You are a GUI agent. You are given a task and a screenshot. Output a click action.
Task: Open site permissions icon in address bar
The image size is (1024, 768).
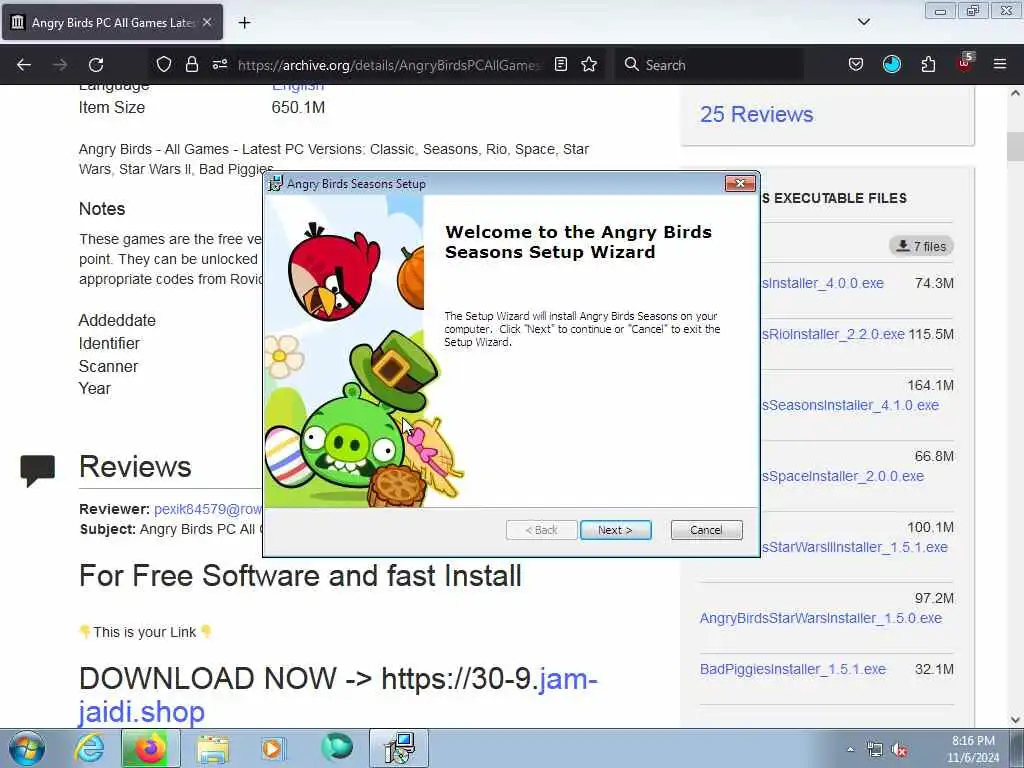[x=219, y=64]
